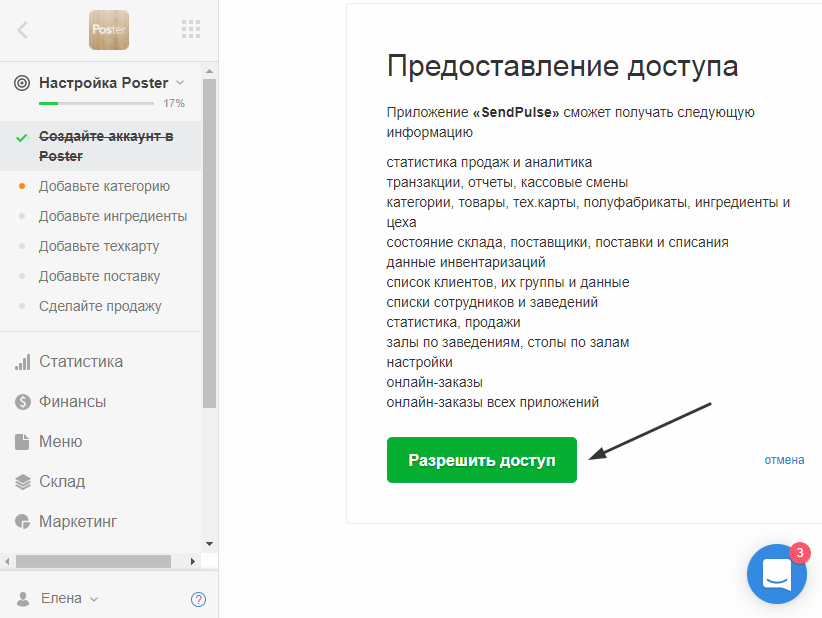Click the back chevron arrow icon

23,30
